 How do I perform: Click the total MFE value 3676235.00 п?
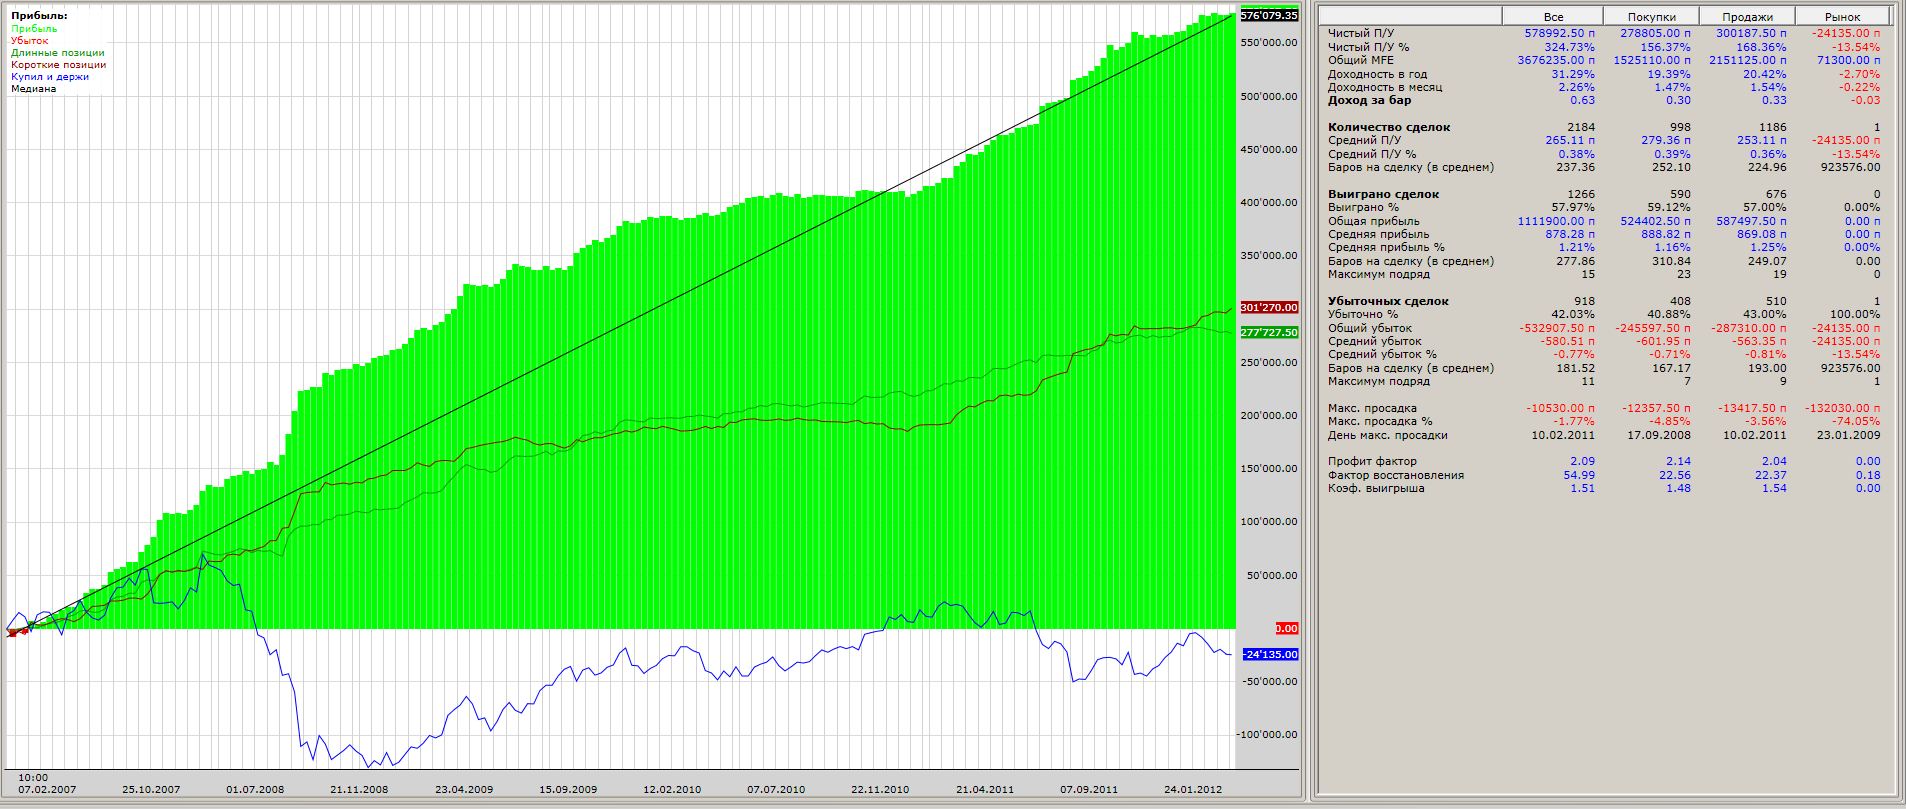(1557, 60)
